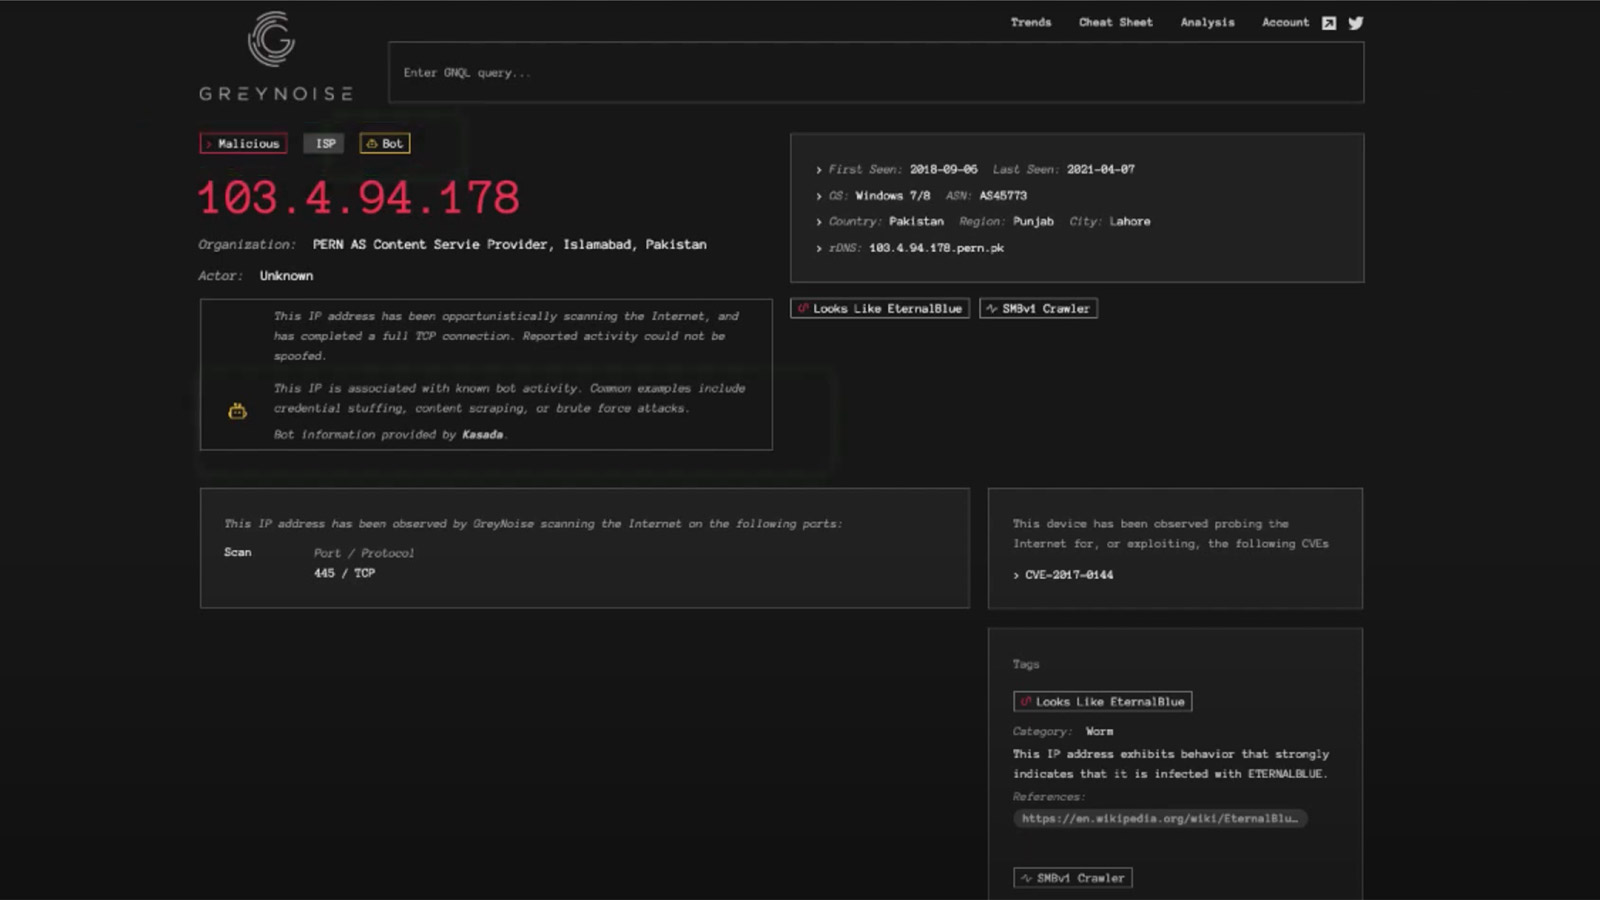Open Analysis menu item
1600x900 pixels.
[x=1207, y=22]
